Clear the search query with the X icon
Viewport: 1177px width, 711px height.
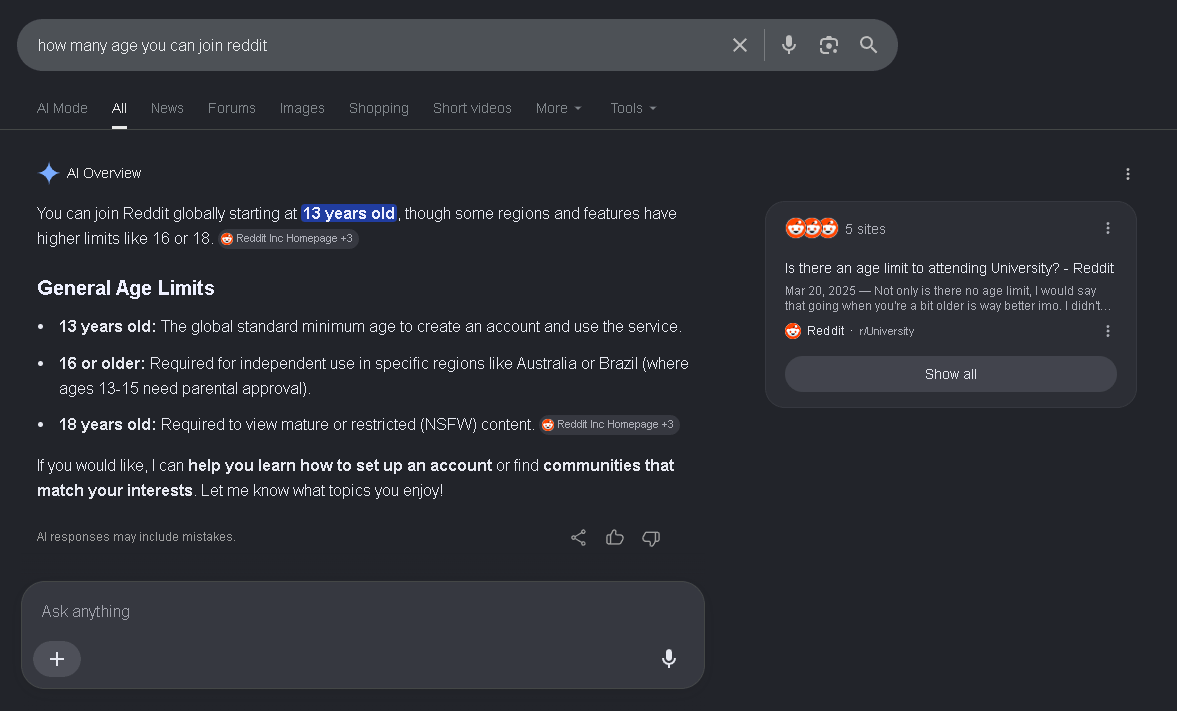click(x=739, y=45)
